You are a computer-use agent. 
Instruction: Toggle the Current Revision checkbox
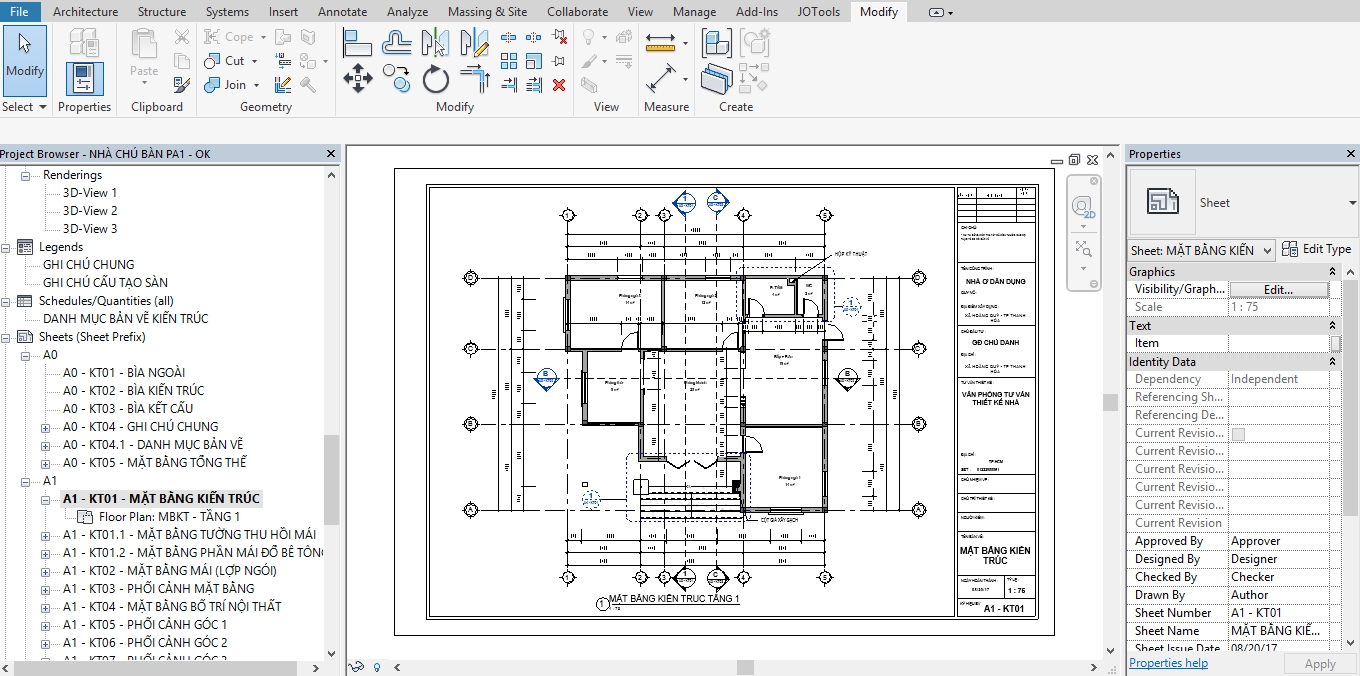click(x=1239, y=434)
